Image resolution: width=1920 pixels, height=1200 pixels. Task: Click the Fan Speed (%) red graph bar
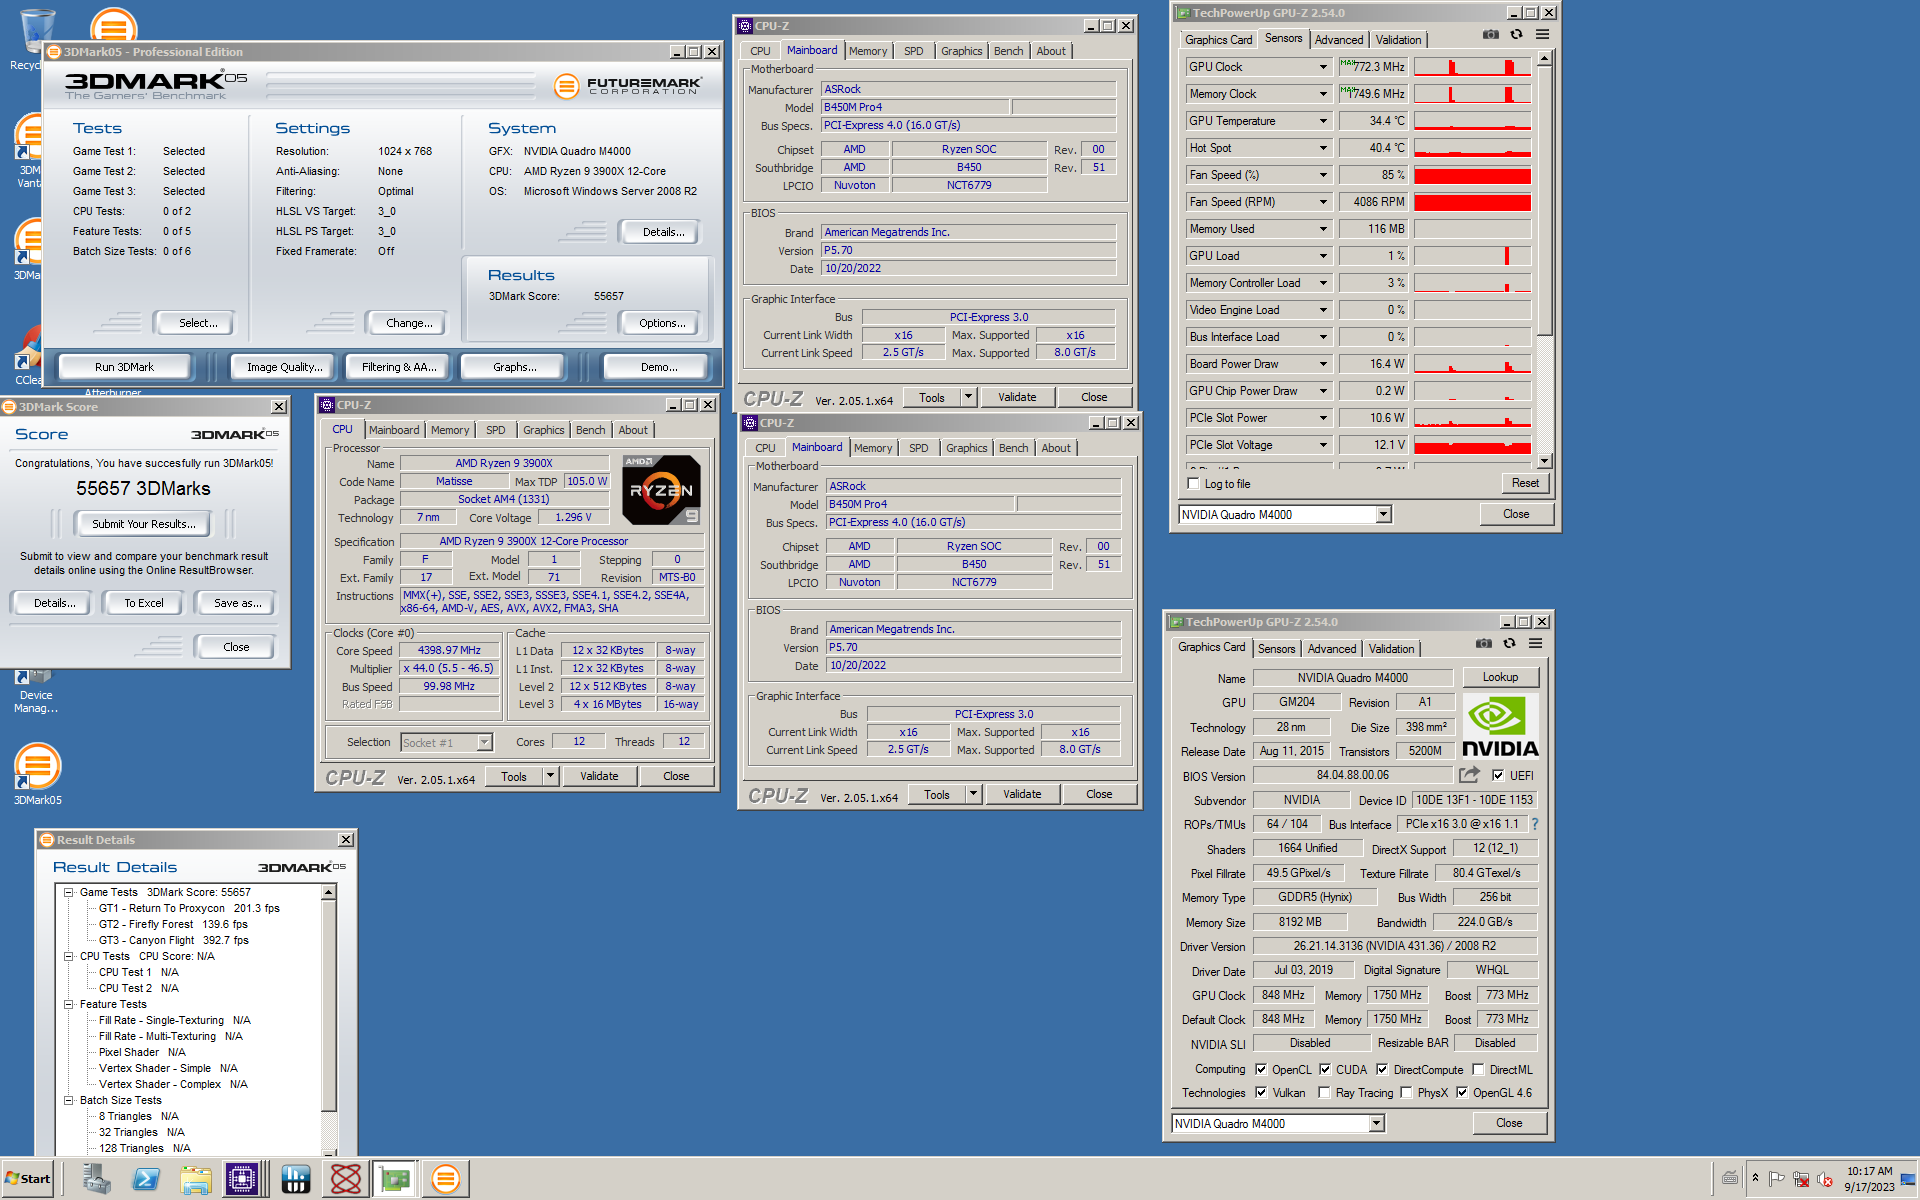click(x=1472, y=175)
